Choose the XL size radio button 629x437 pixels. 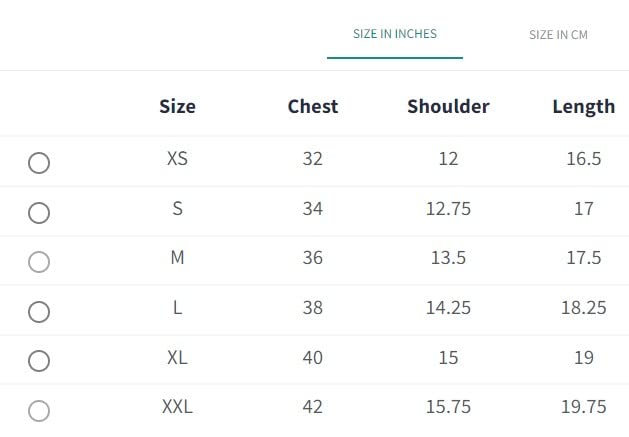tap(39, 361)
